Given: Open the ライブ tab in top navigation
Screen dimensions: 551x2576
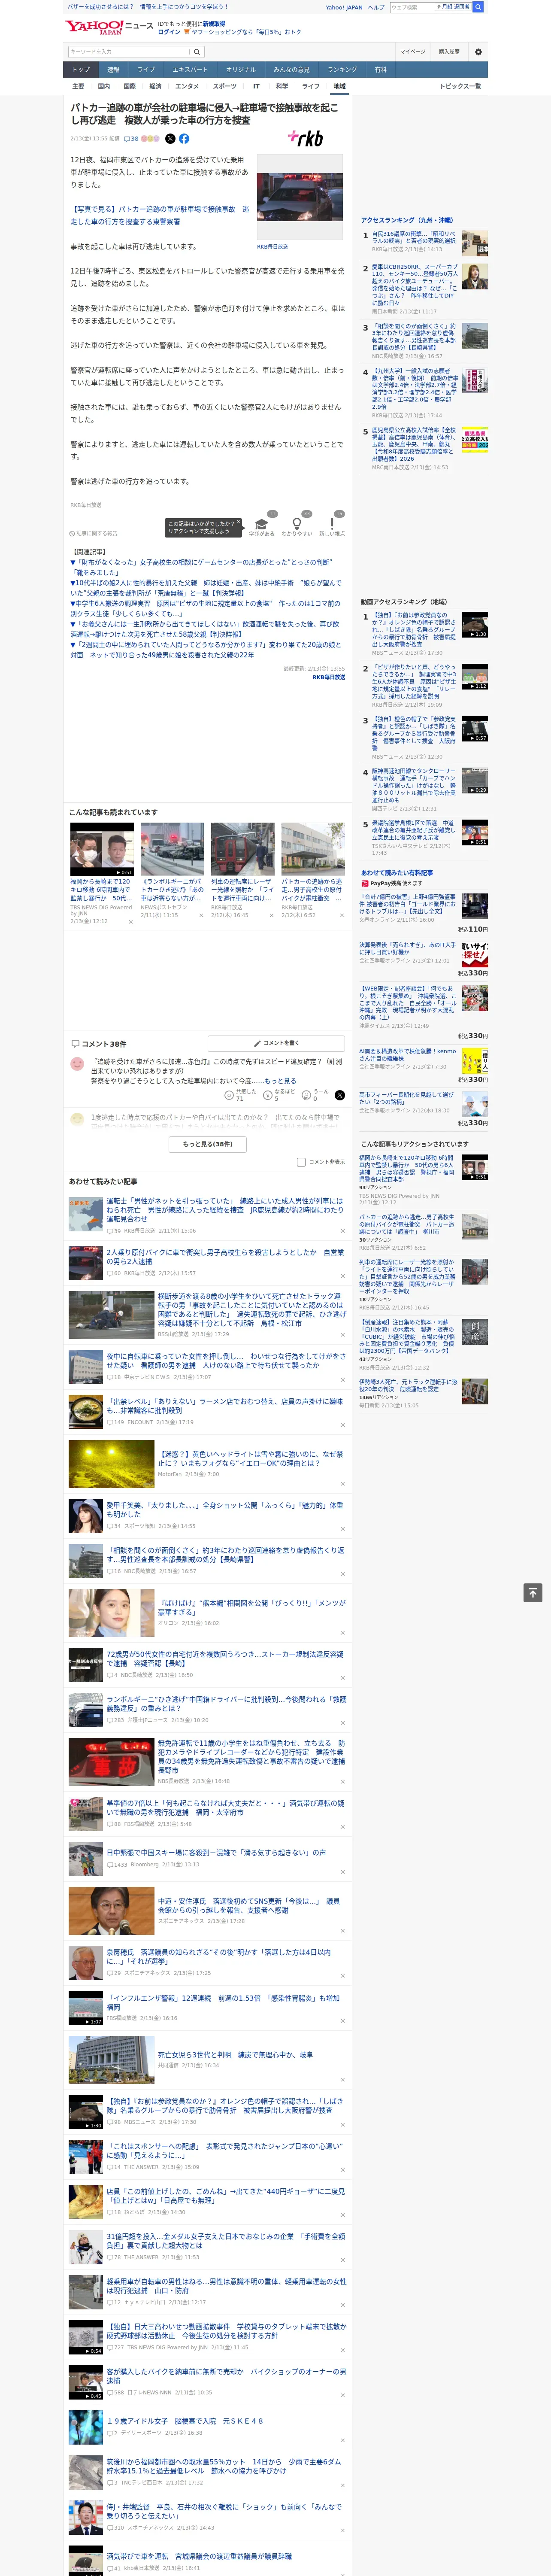Looking at the screenshot, I should tap(146, 69).
